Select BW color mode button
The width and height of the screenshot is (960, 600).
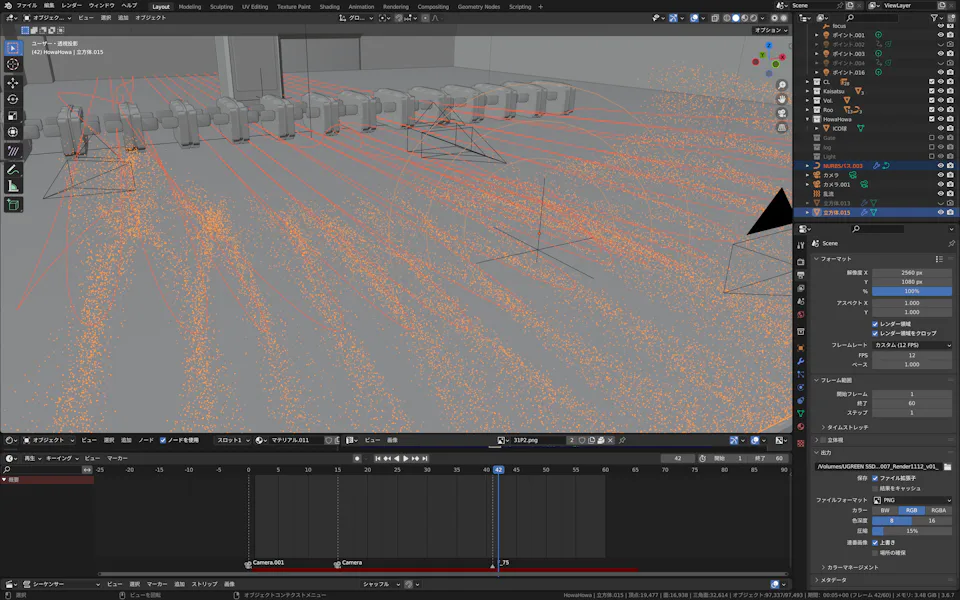coord(885,510)
